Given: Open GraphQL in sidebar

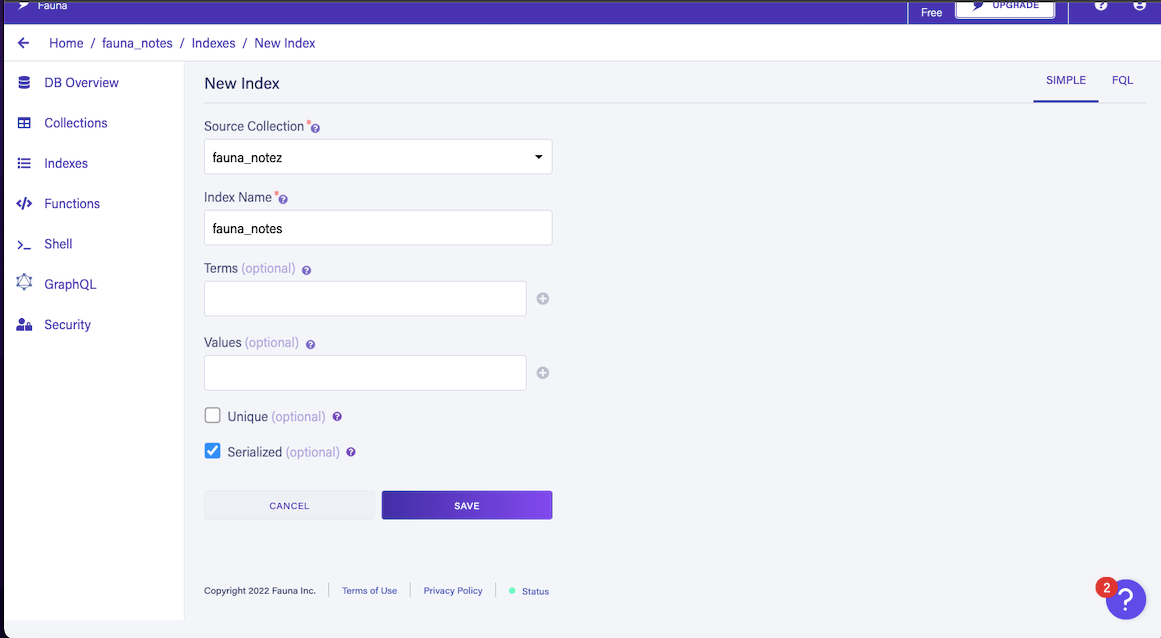Looking at the screenshot, I should click(70, 284).
